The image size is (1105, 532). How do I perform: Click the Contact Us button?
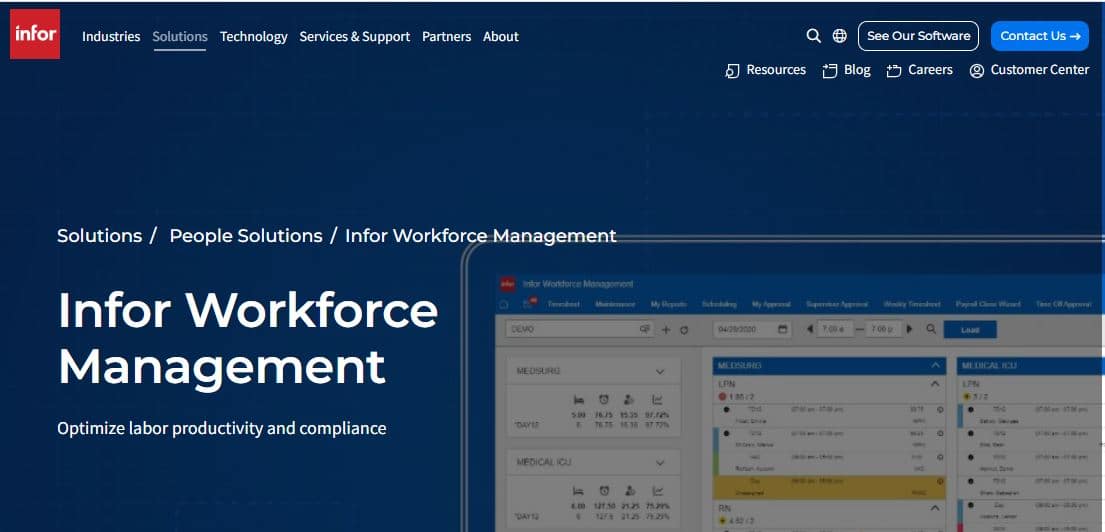coord(1039,36)
